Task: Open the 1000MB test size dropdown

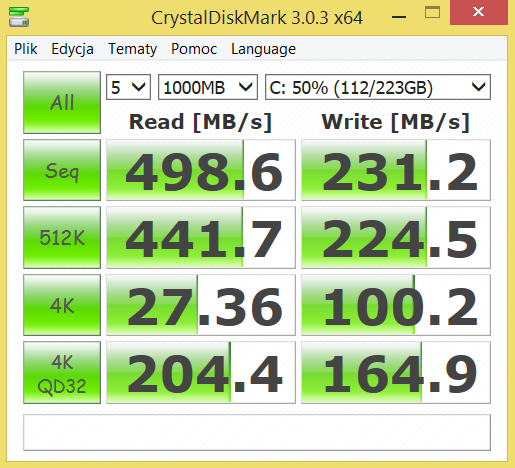Action: (x=208, y=87)
